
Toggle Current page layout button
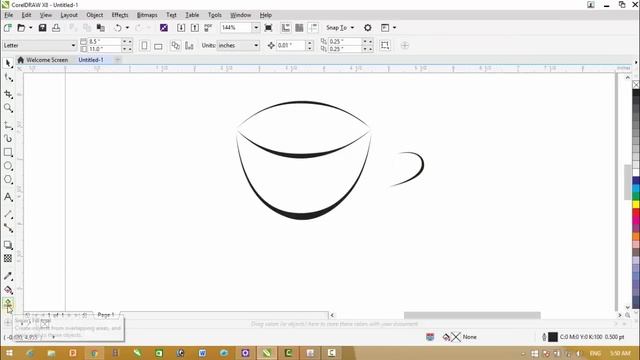coord(189,45)
